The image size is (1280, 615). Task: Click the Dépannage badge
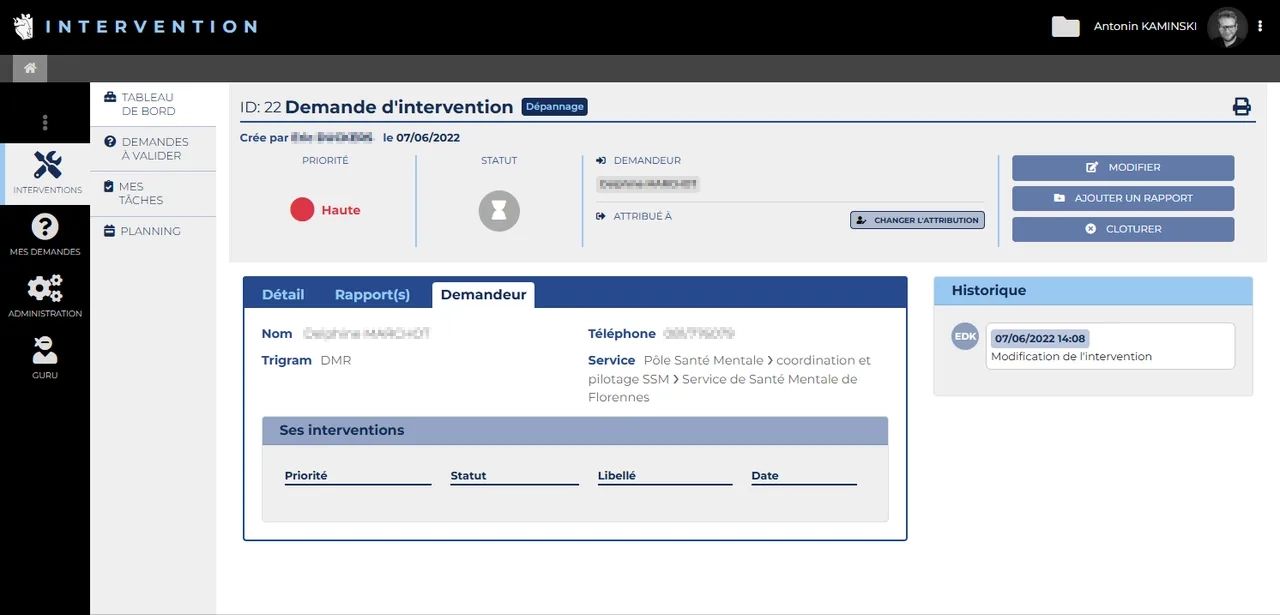point(554,107)
